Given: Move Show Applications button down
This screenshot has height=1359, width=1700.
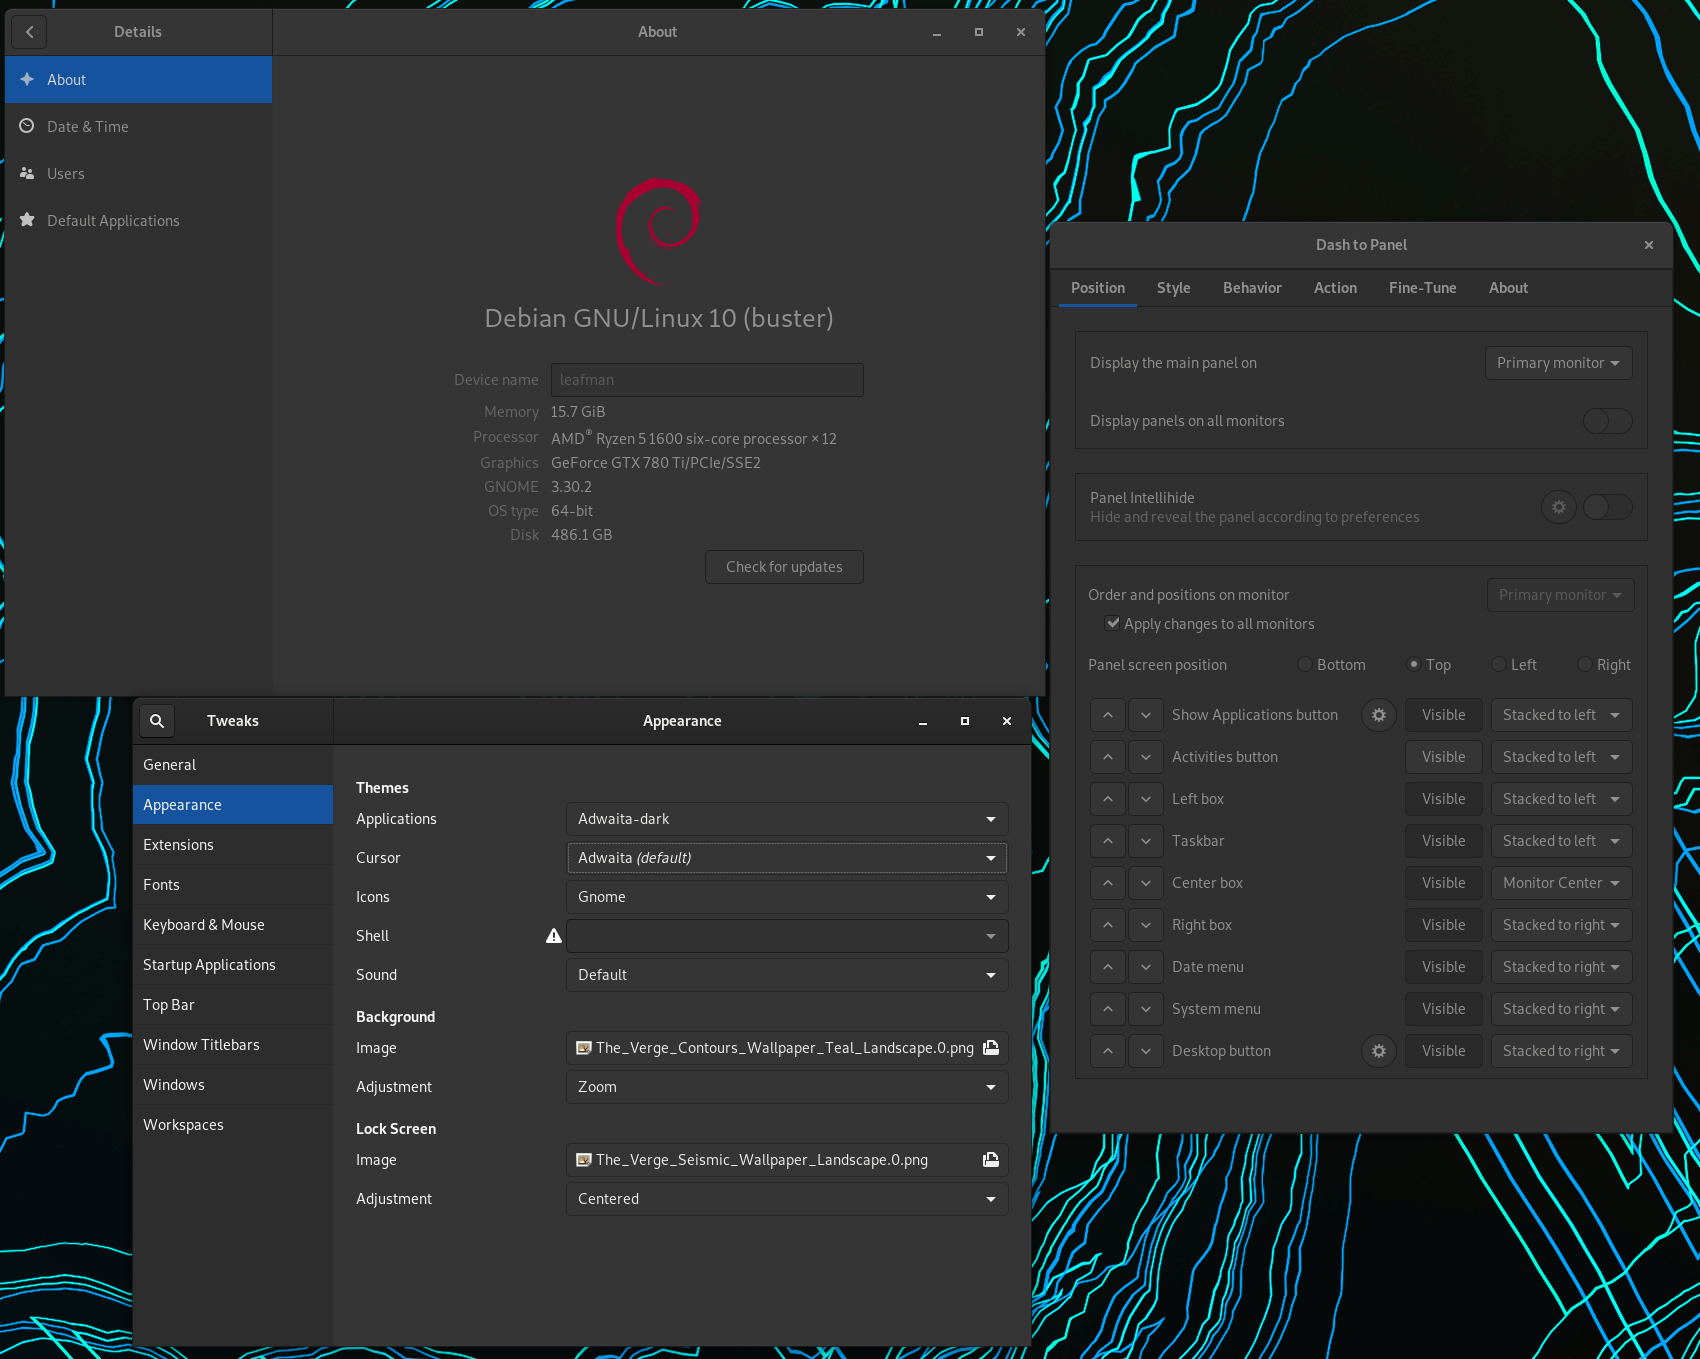Looking at the screenshot, I should (x=1146, y=715).
